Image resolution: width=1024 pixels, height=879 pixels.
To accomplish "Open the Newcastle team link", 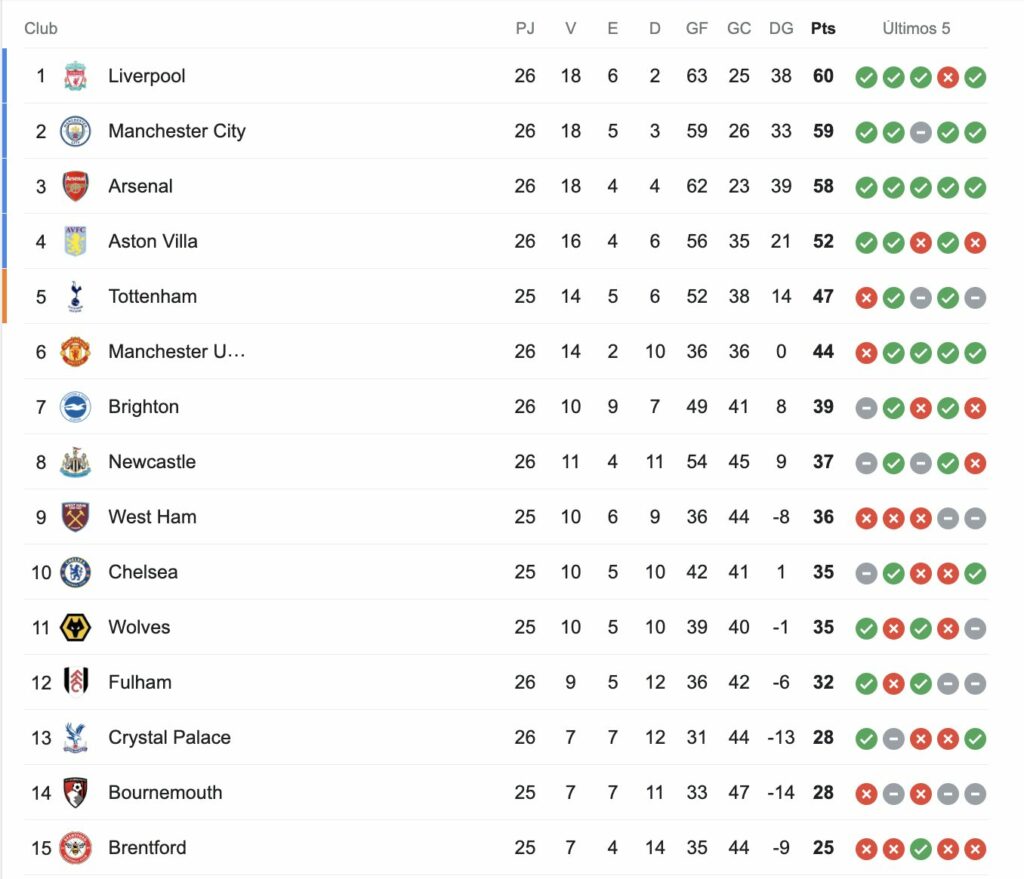I will [152, 462].
